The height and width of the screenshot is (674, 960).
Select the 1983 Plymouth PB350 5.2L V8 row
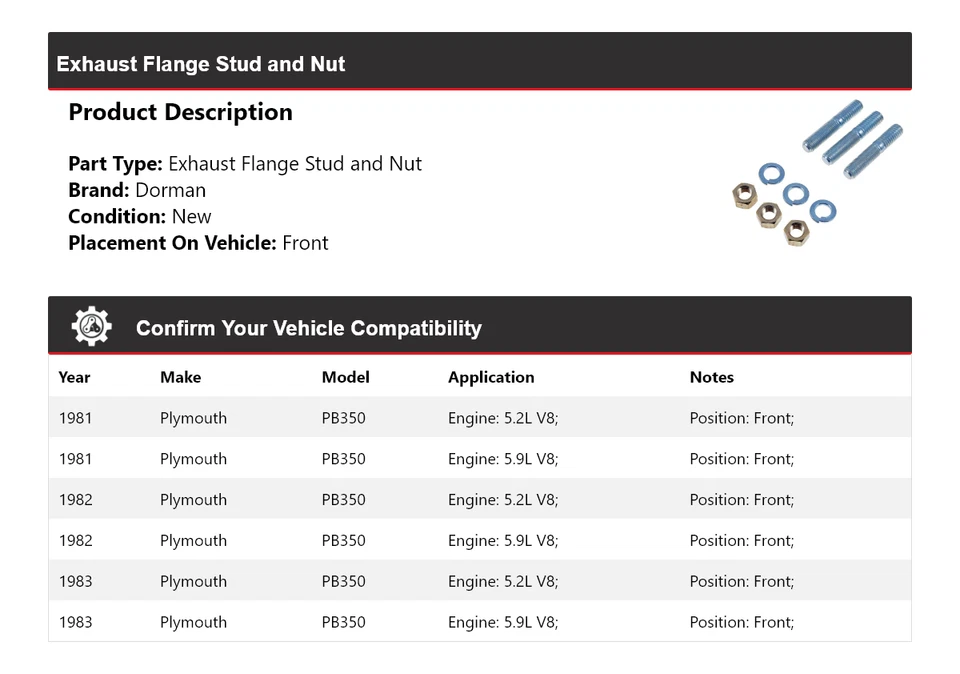[479, 582]
